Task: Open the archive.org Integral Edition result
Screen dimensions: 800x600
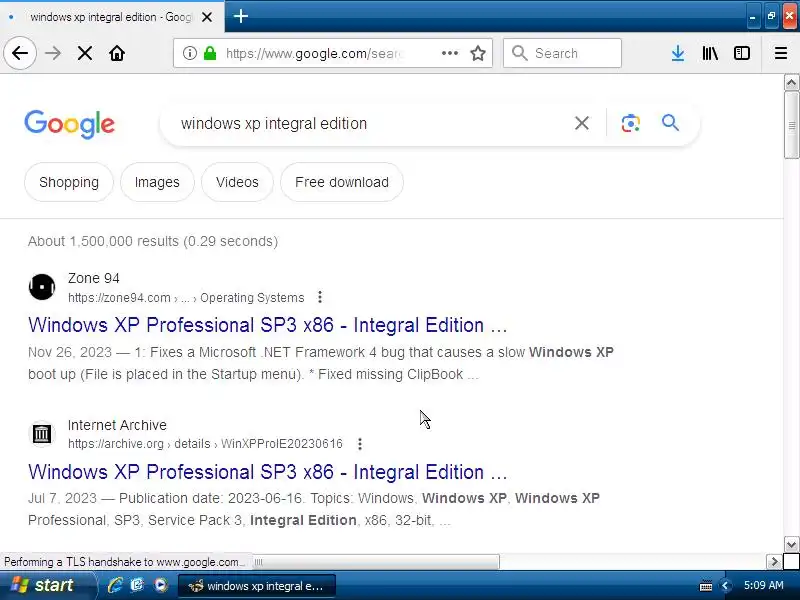Action: (267, 472)
